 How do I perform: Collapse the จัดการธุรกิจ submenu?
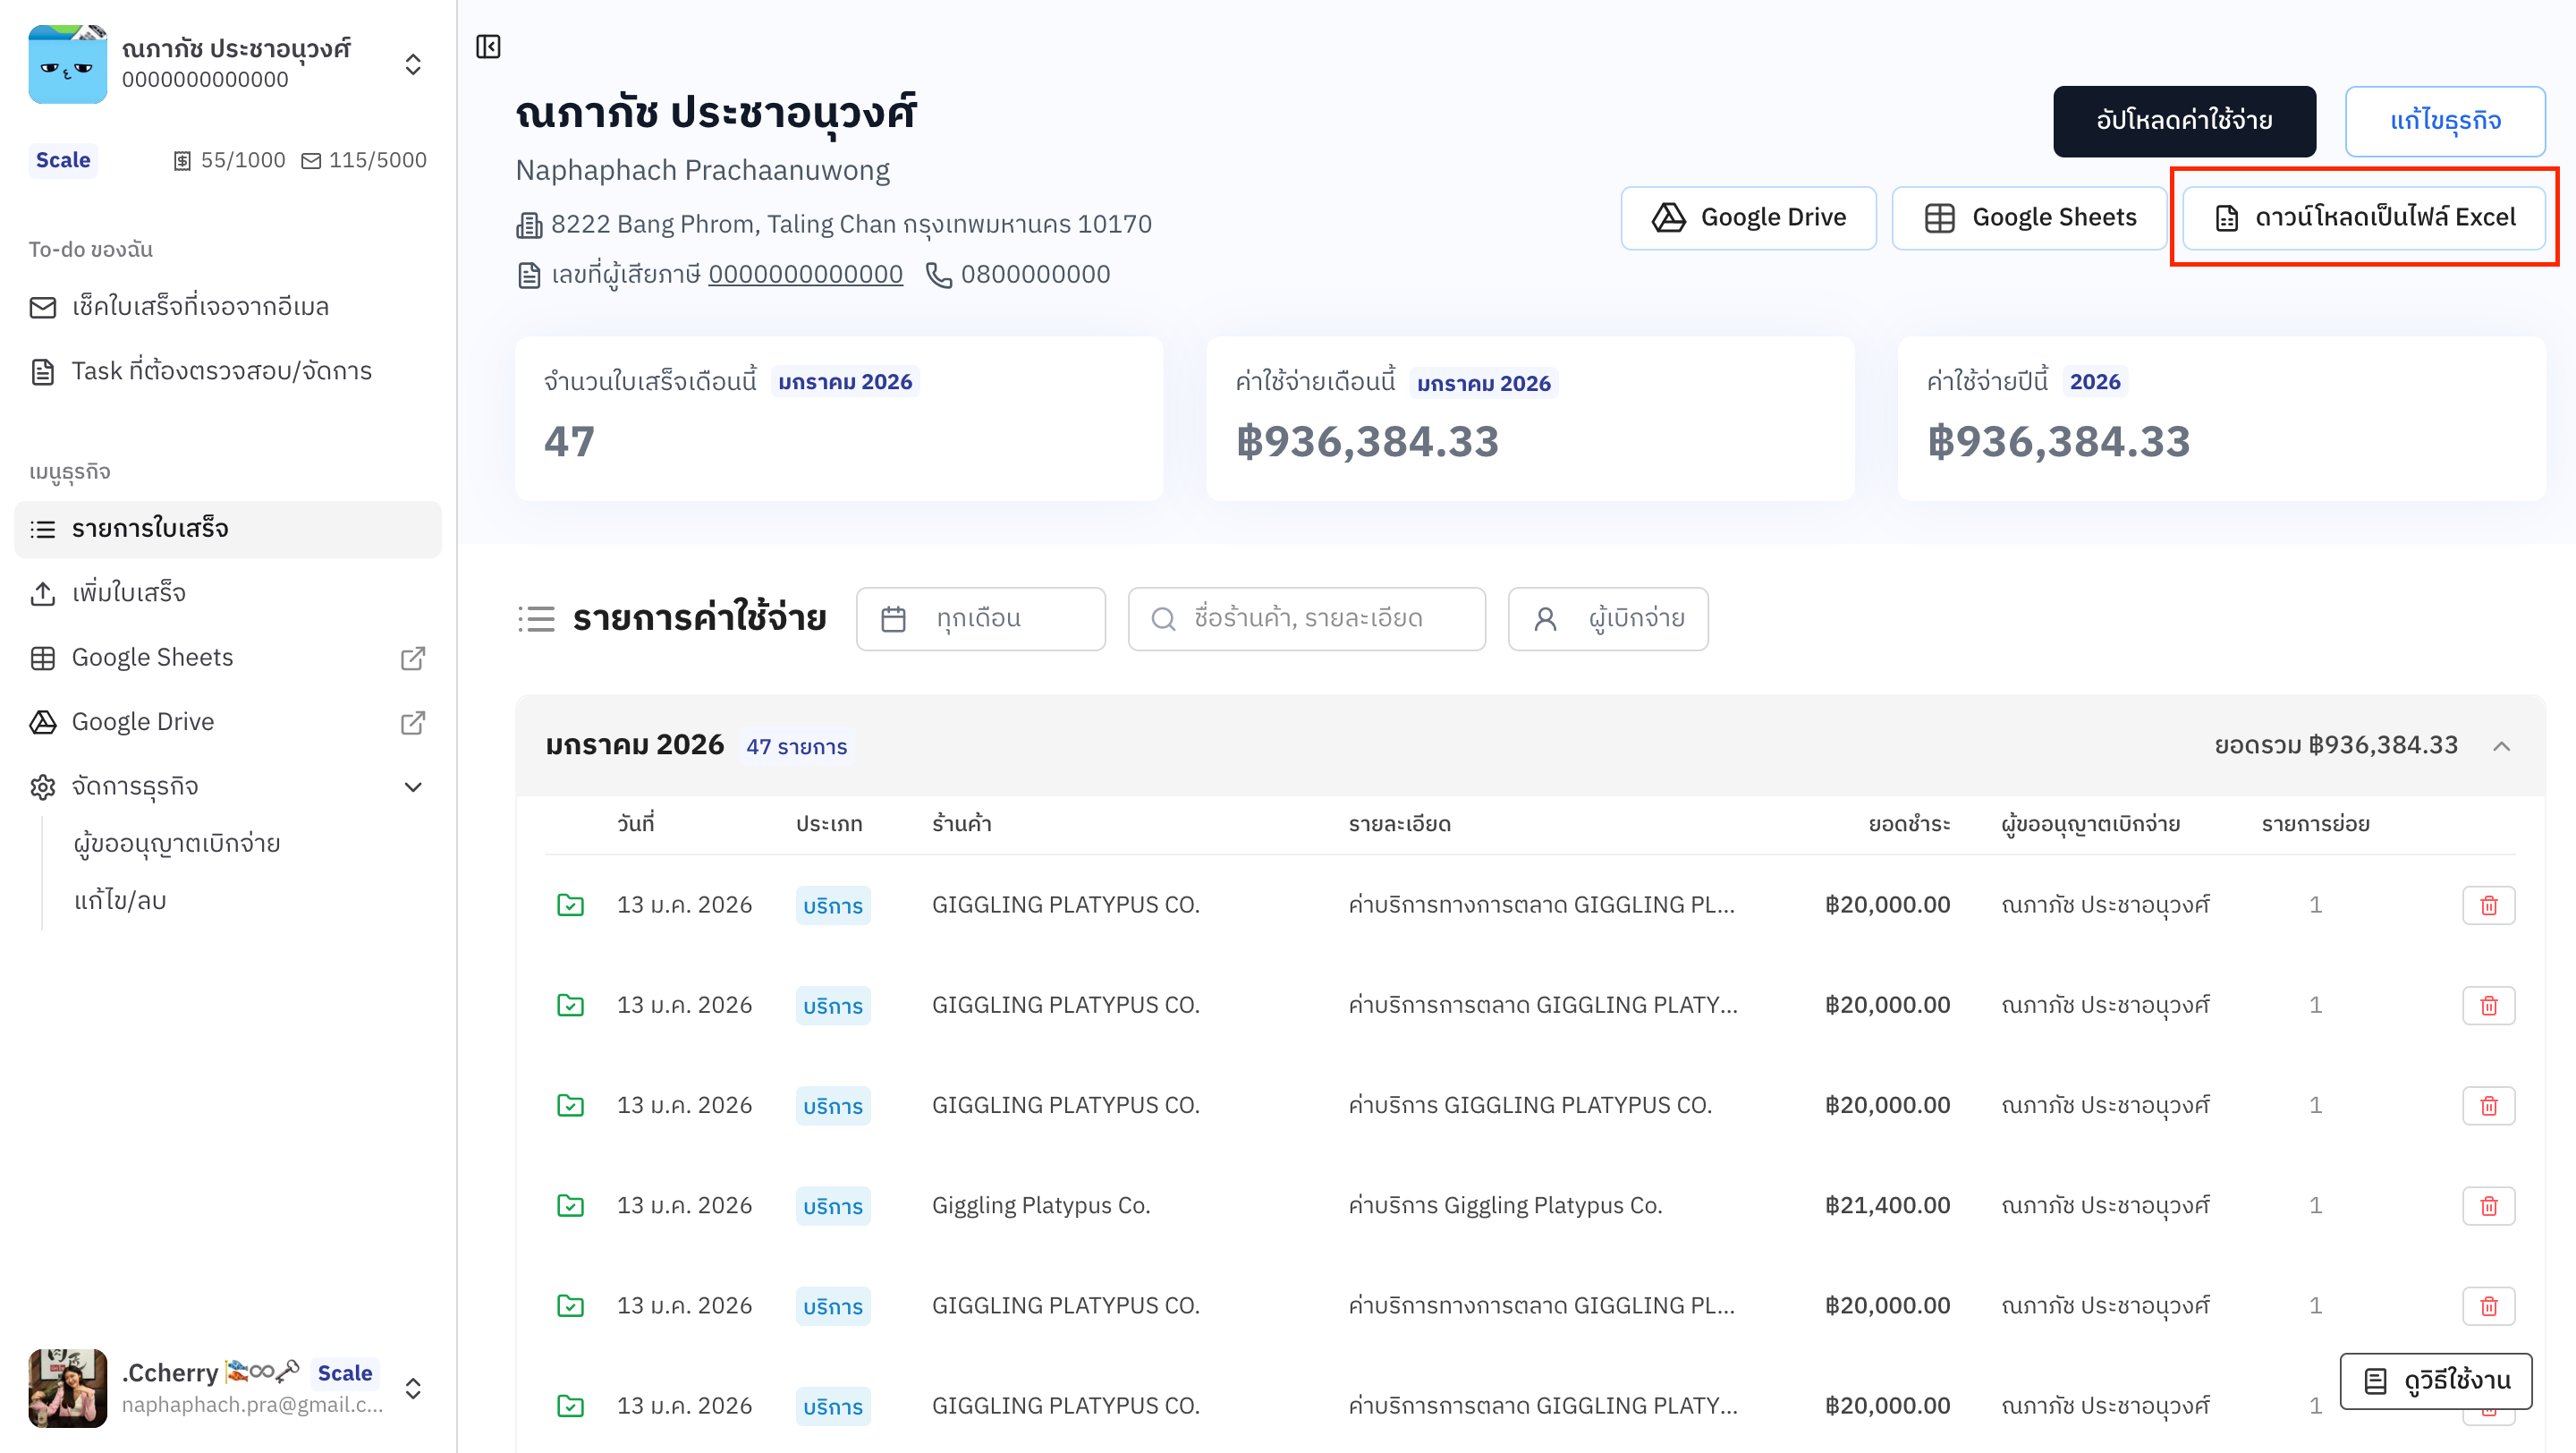pos(412,787)
